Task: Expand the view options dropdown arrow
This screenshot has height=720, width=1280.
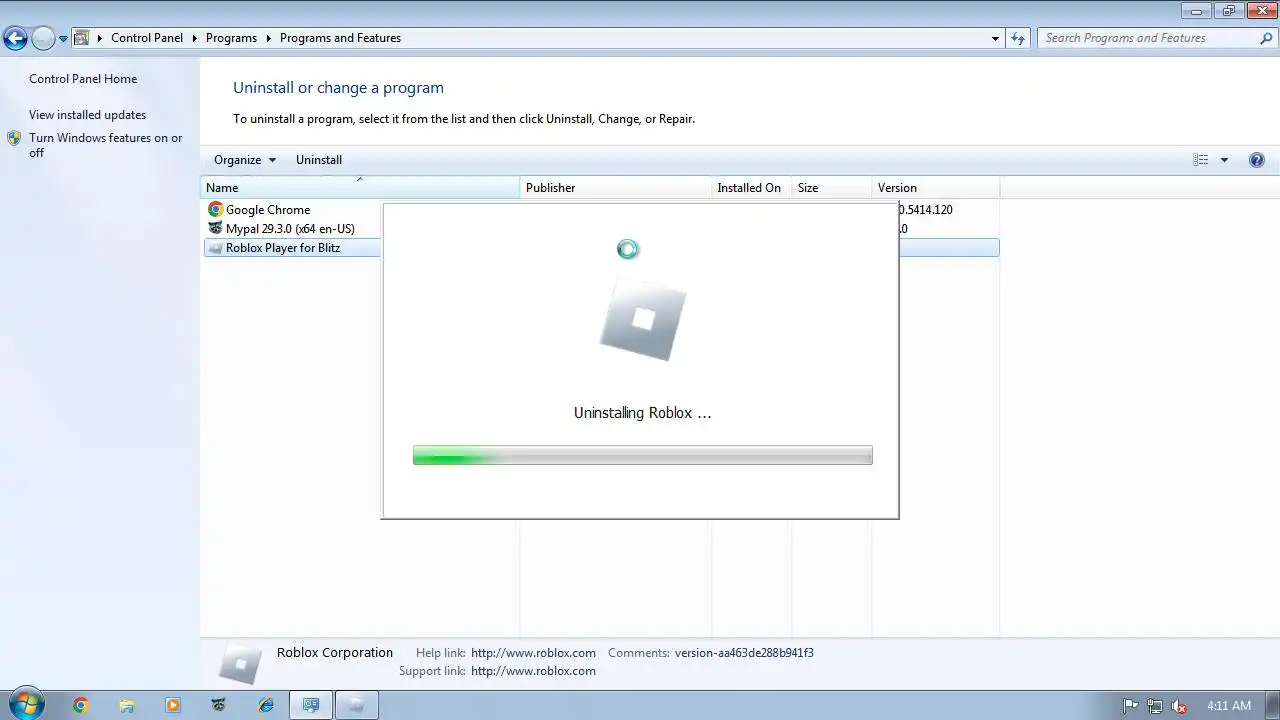Action: tap(1224, 160)
